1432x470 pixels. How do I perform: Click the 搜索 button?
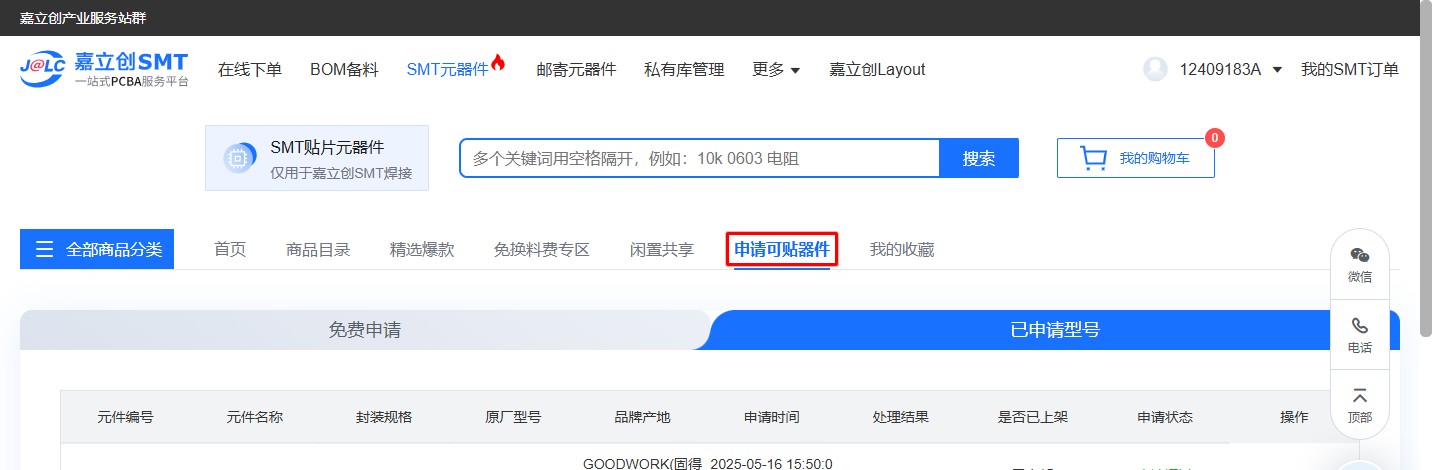(x=979, y=158)
